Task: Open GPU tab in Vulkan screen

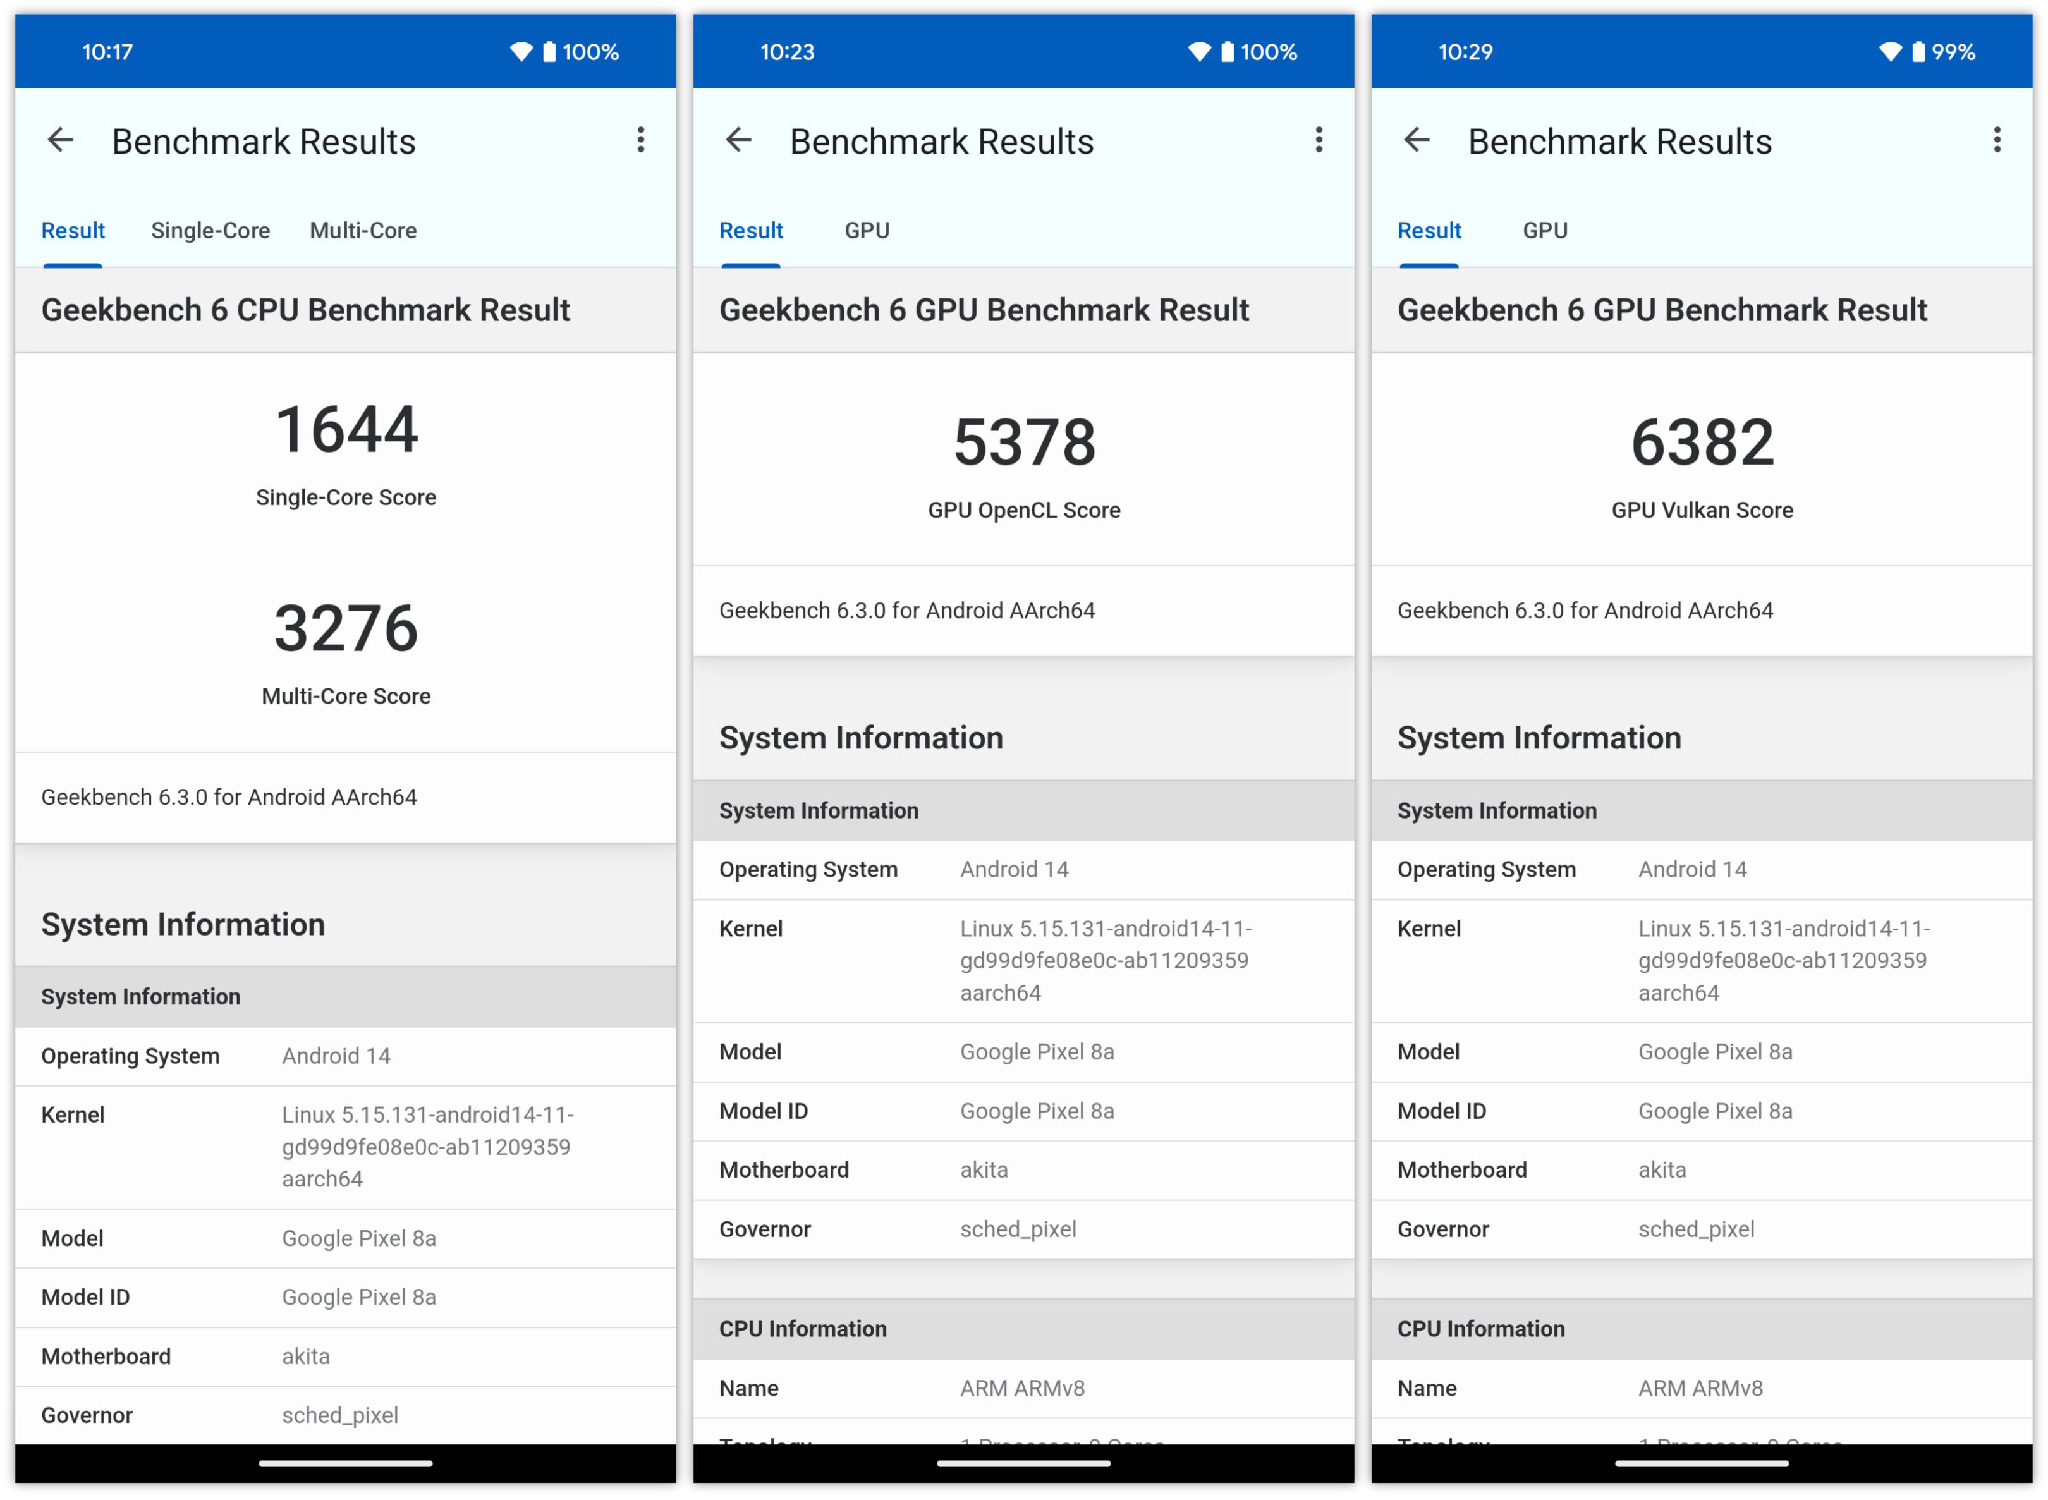Action: click(x=1545, y=231)
